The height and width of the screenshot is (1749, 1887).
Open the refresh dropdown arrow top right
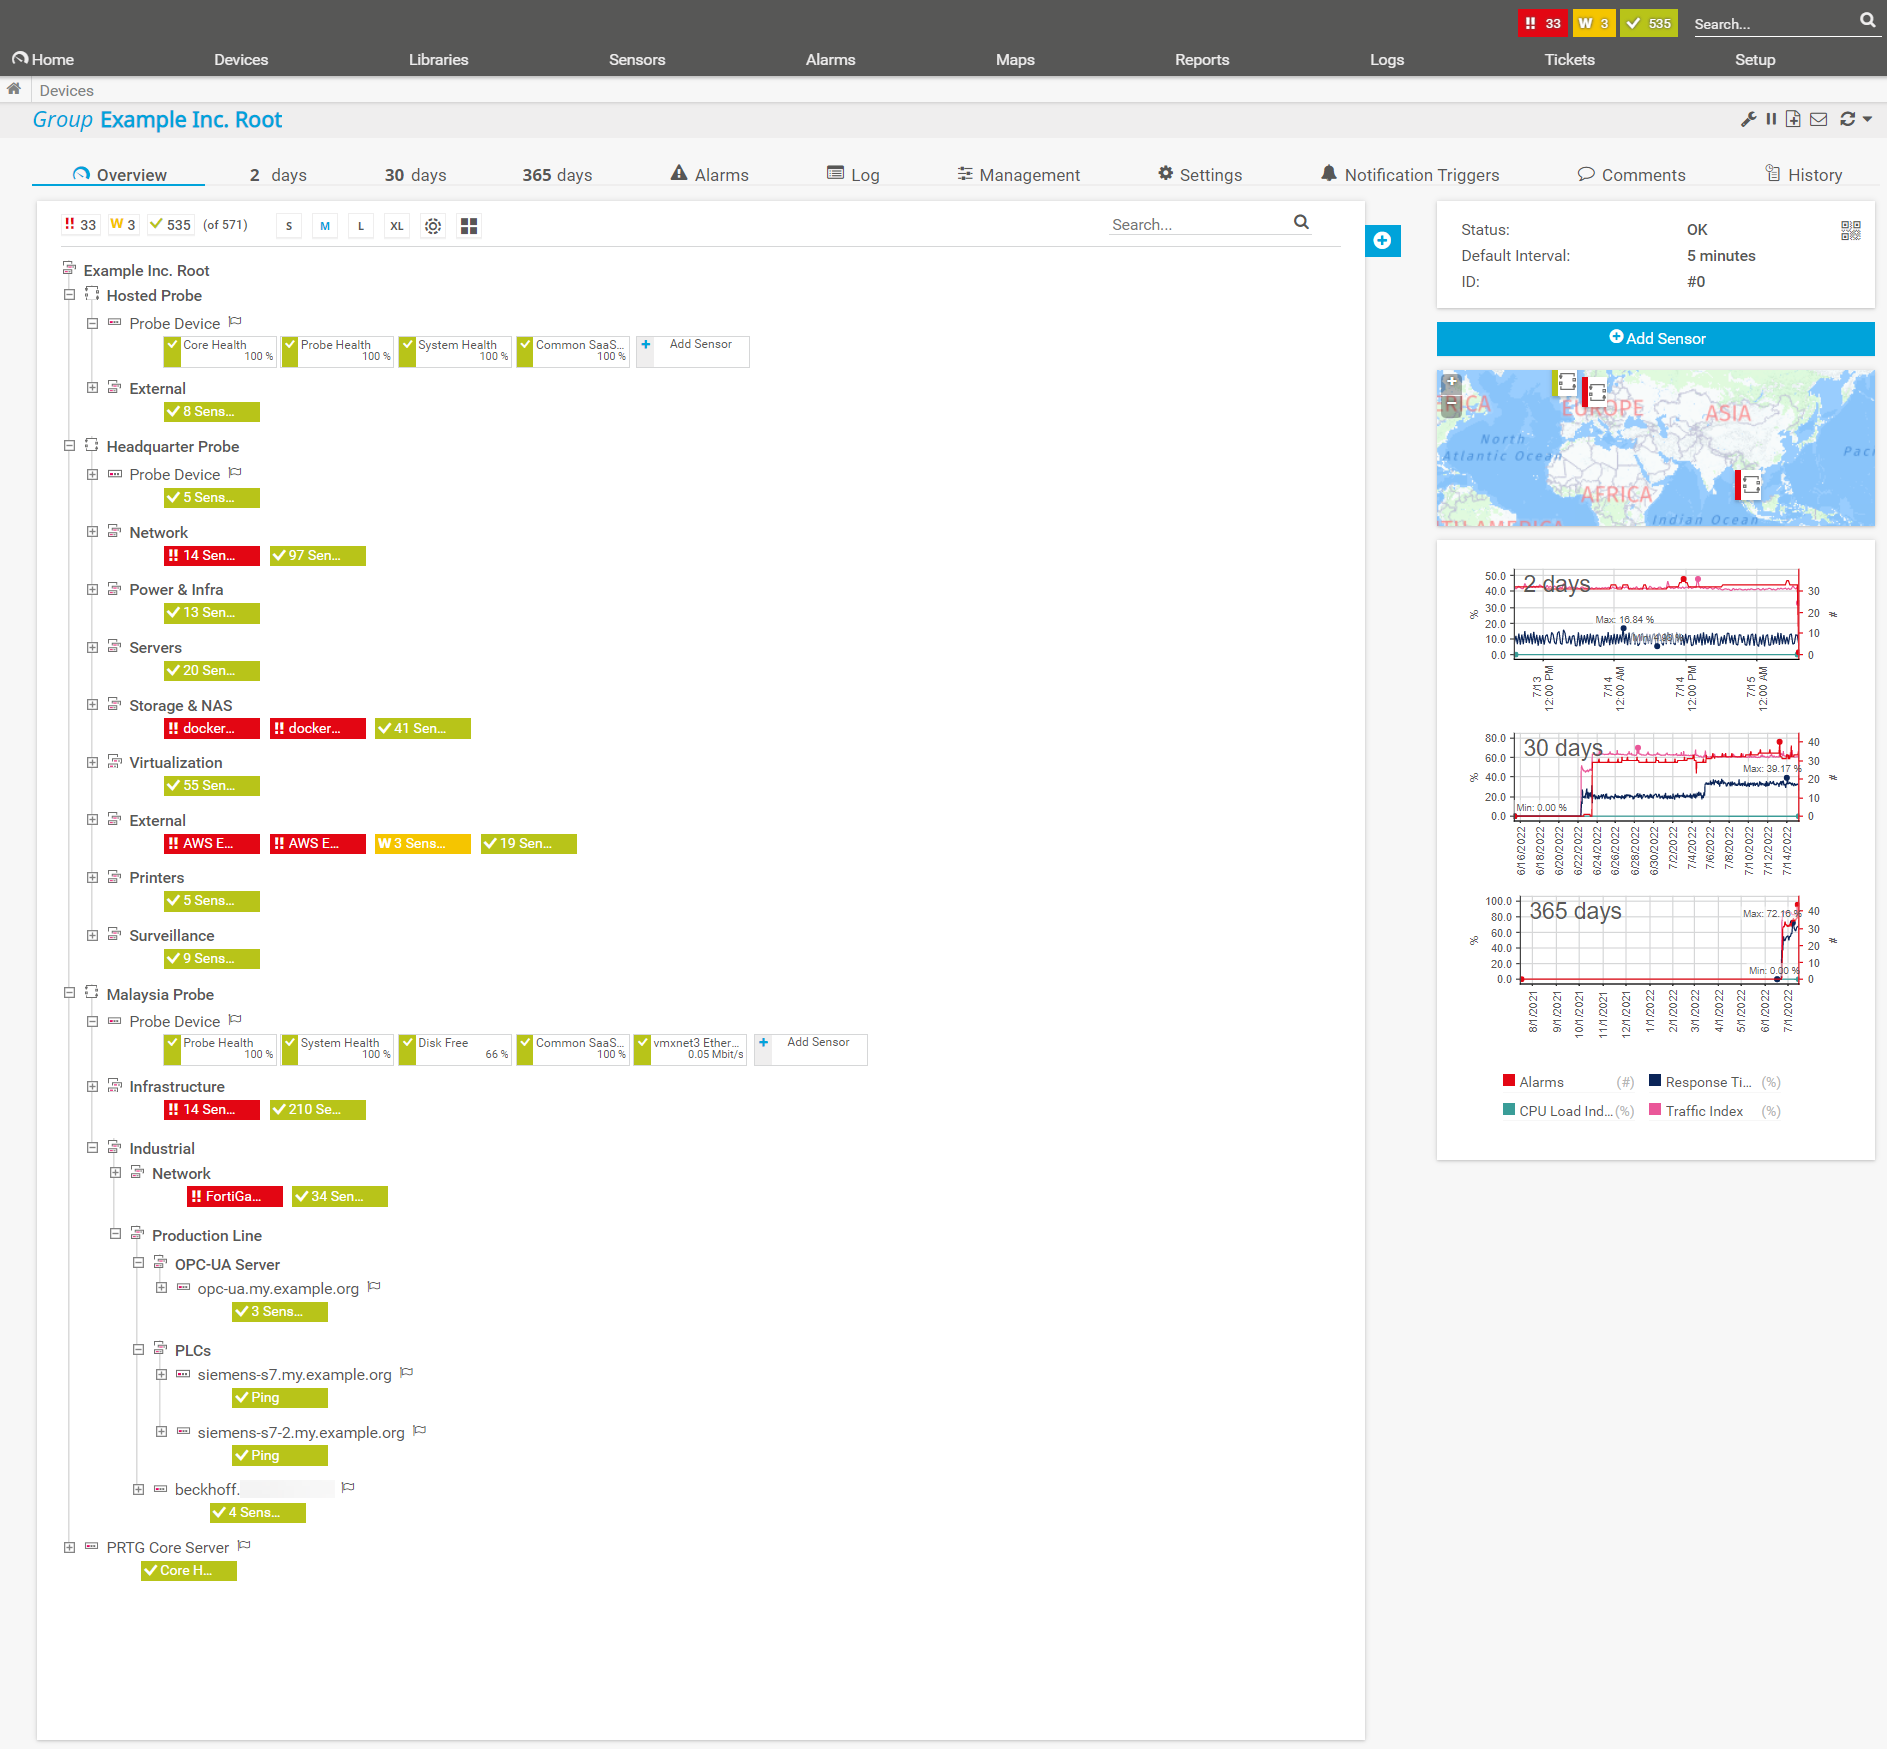pyautogui.click(x=1868, y=119)
